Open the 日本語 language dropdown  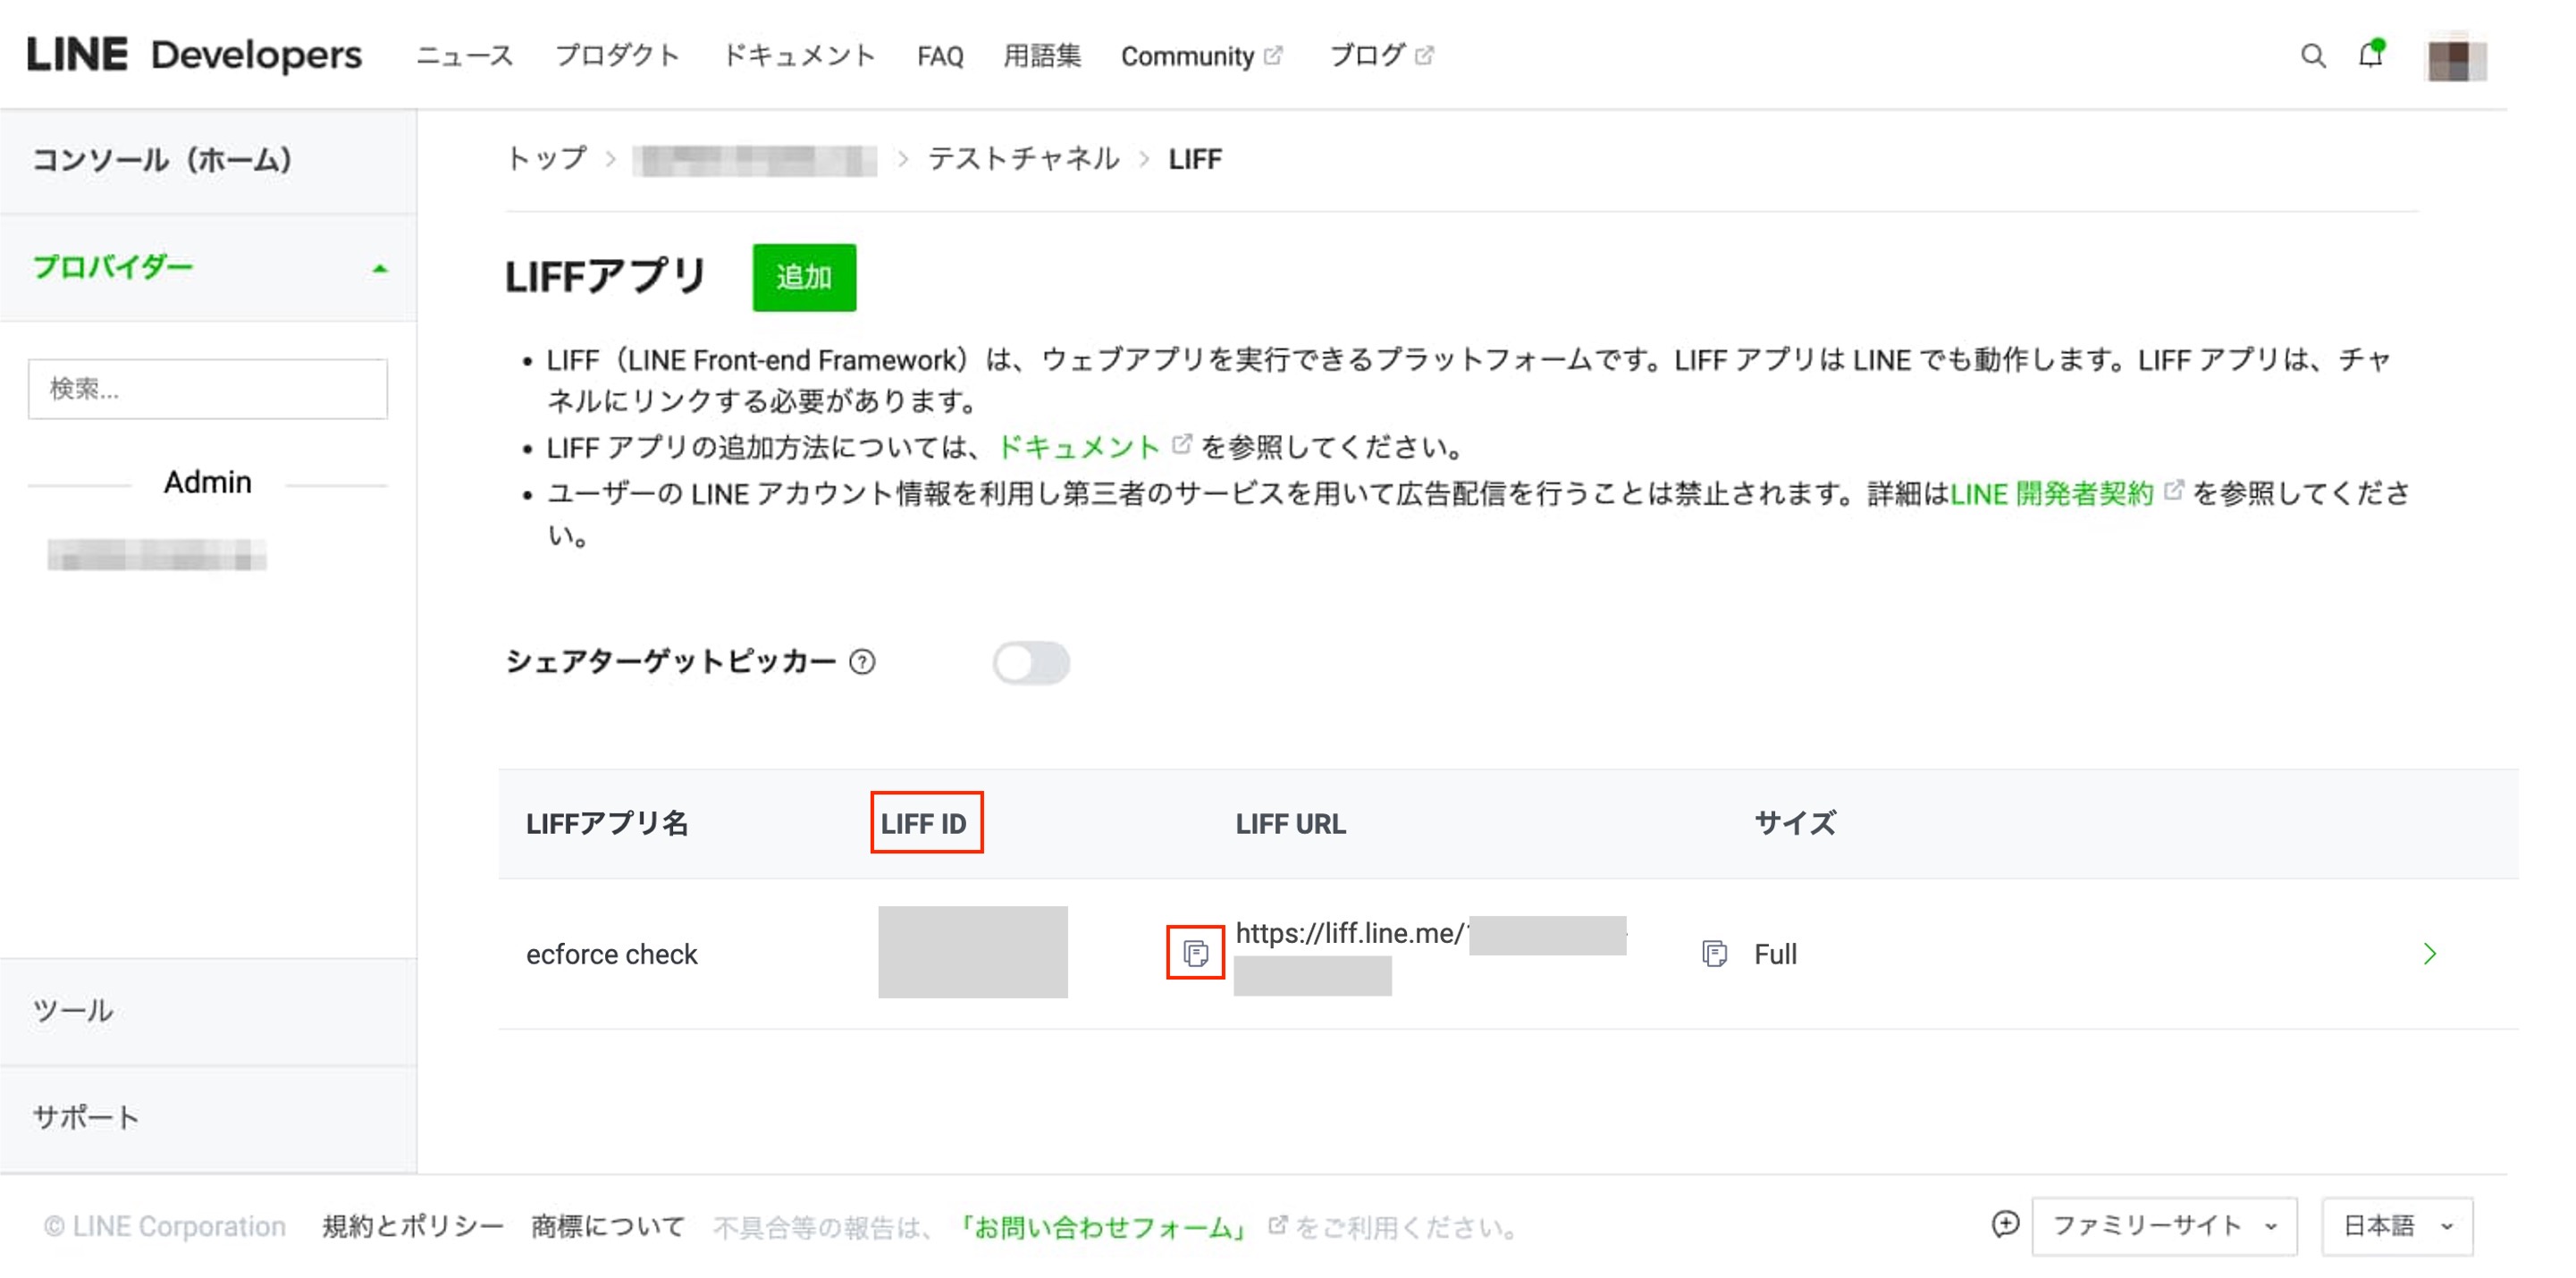click(2397, 1226)
